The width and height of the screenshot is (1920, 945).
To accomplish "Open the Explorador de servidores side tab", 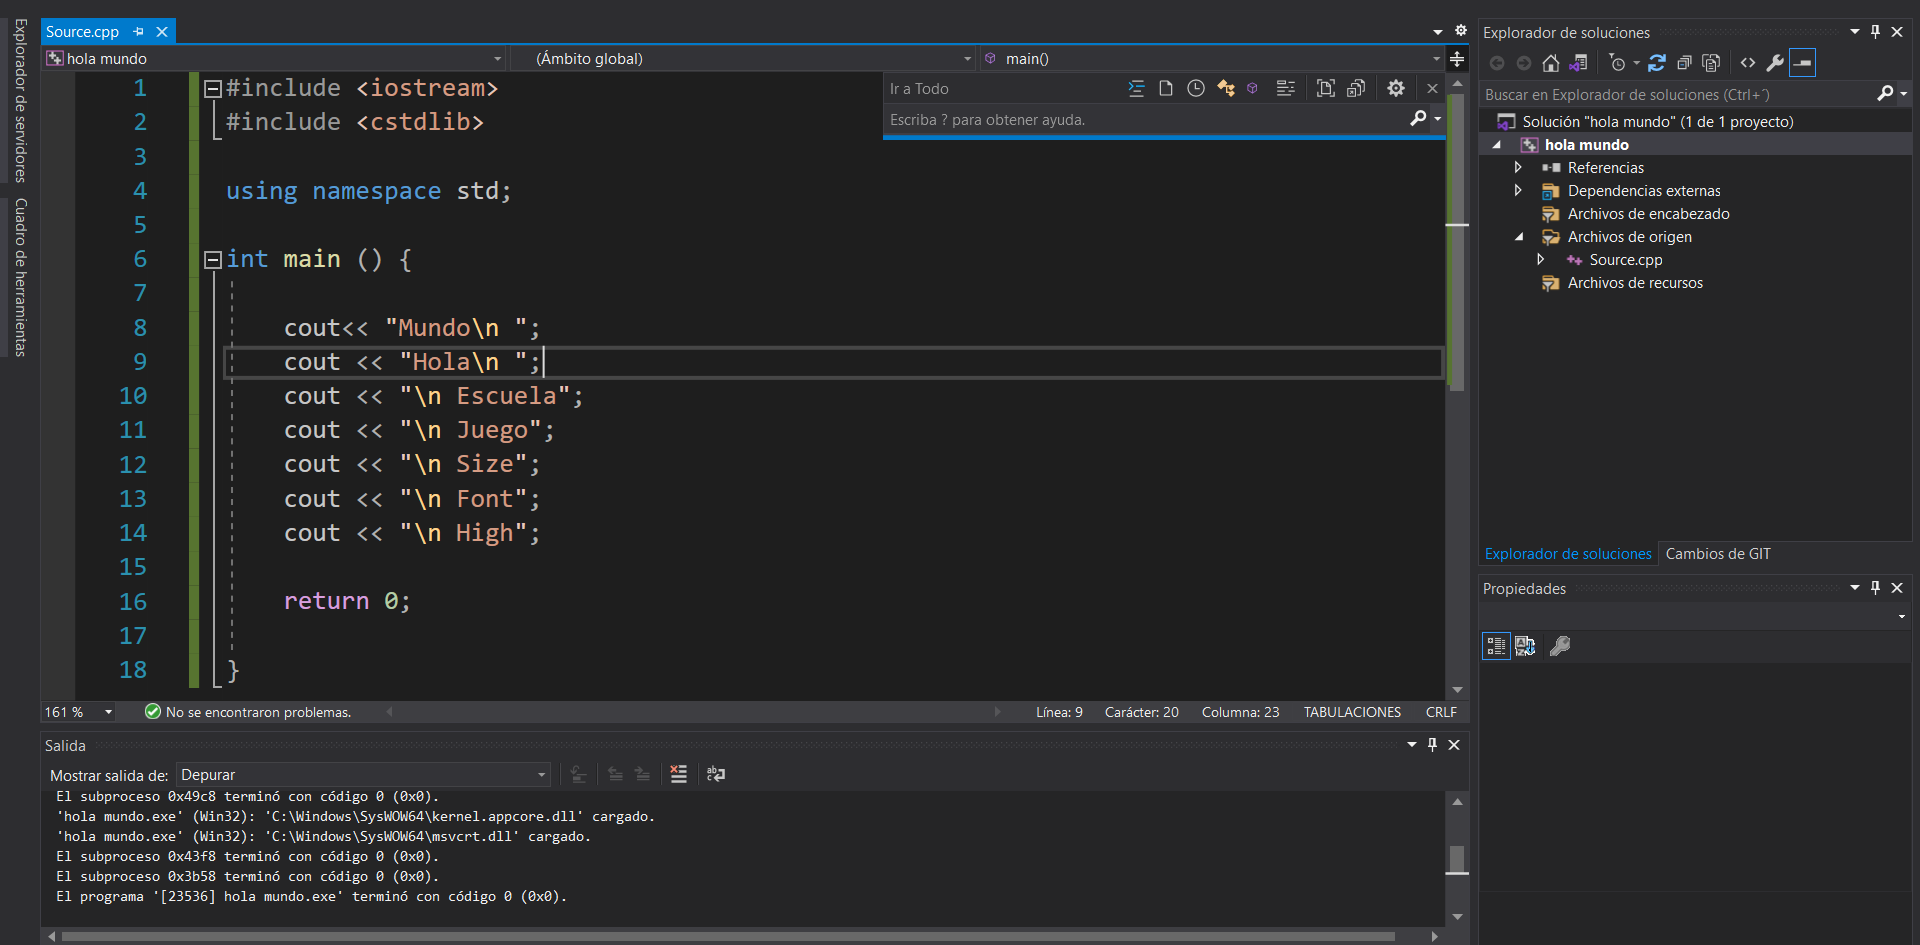I will [x=20, y=100].
